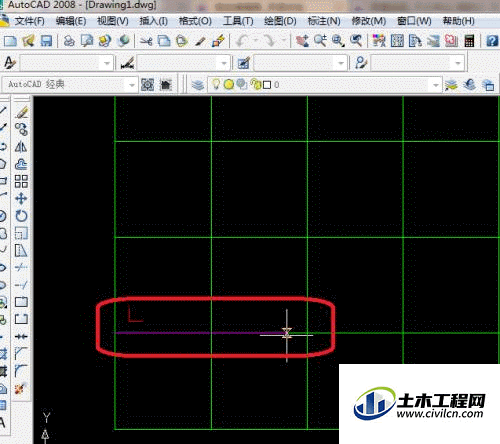Viewport: 500px width, 444px height.
Task: Open Text Style manager icon
Action: 9,63
